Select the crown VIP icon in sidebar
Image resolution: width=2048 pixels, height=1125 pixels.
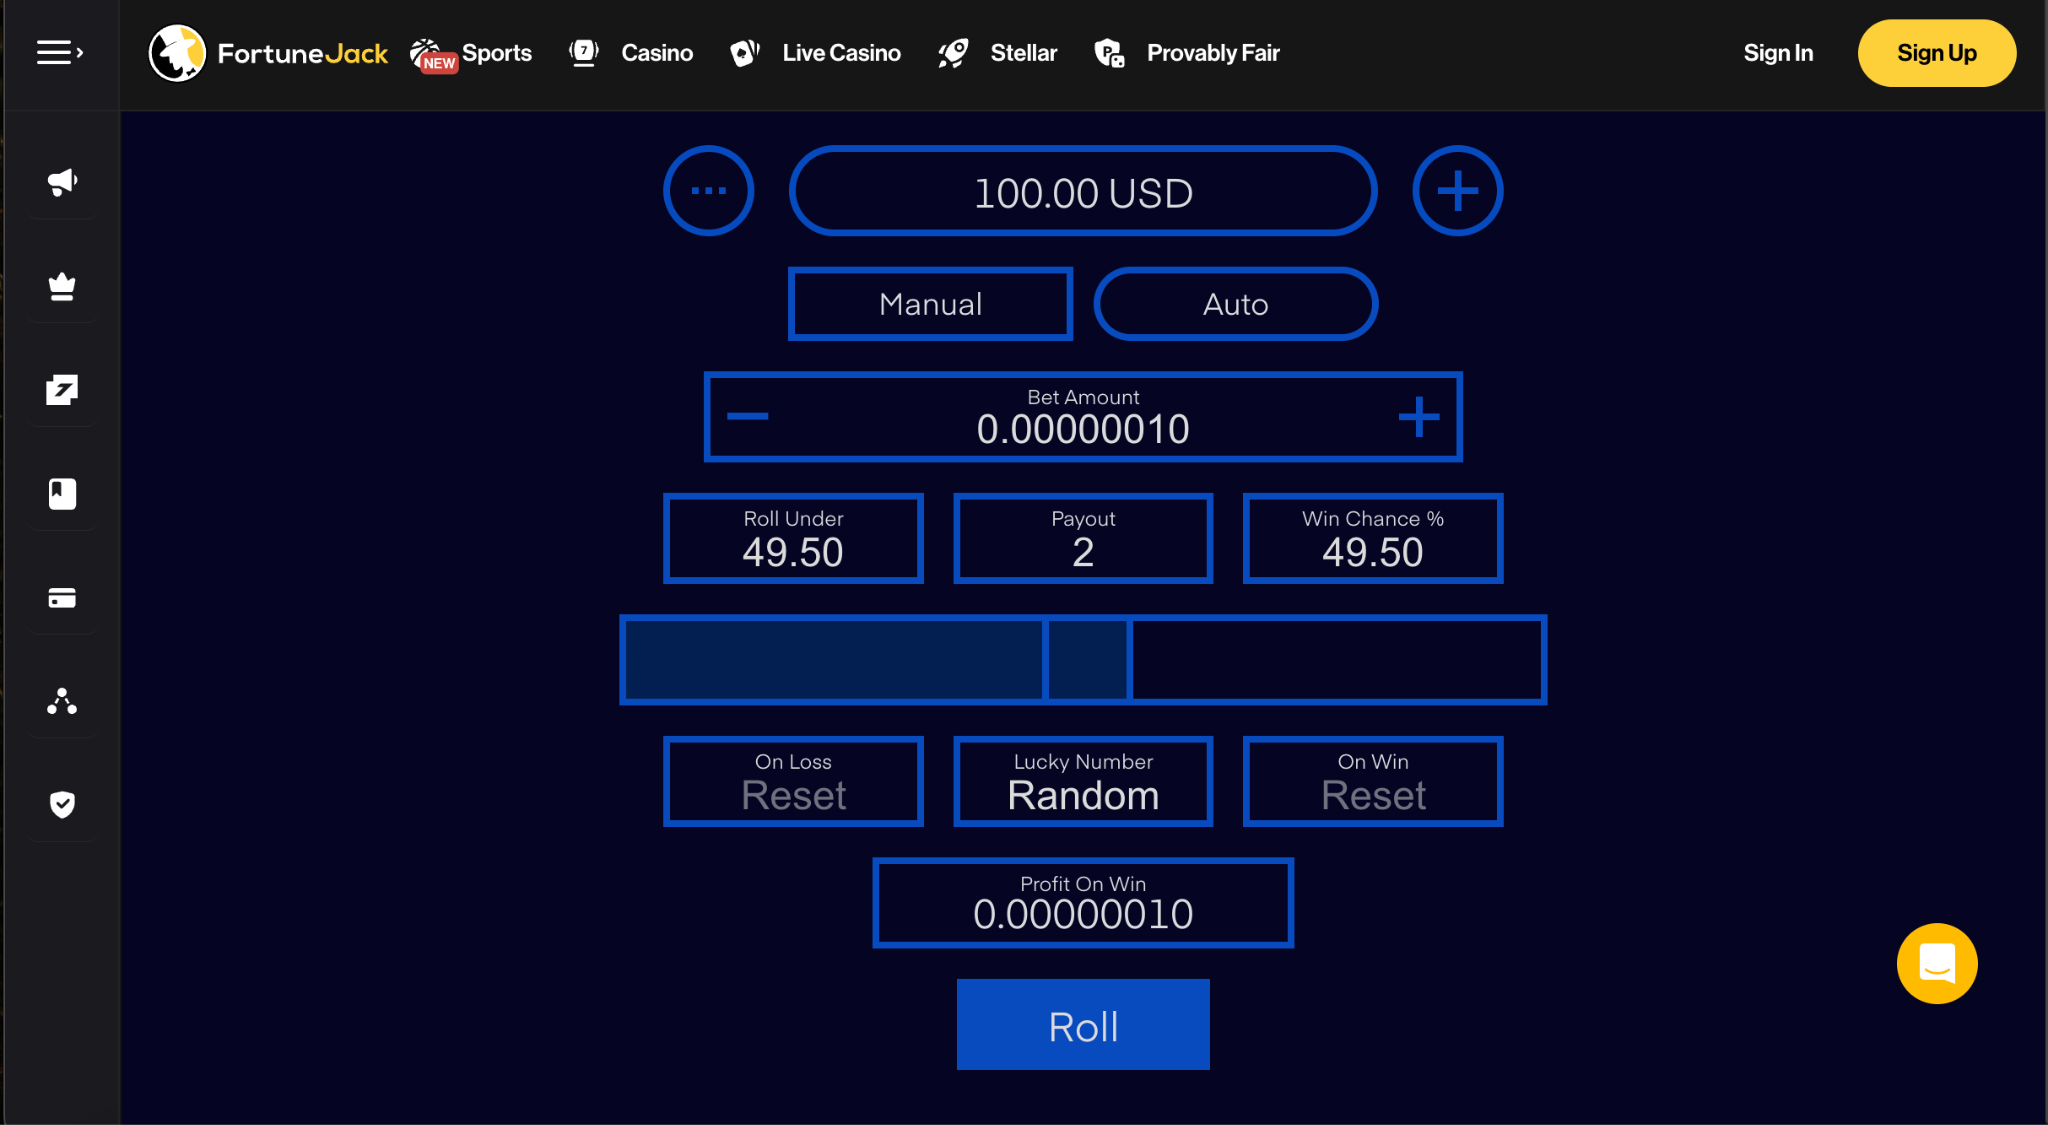click(61, 286)
